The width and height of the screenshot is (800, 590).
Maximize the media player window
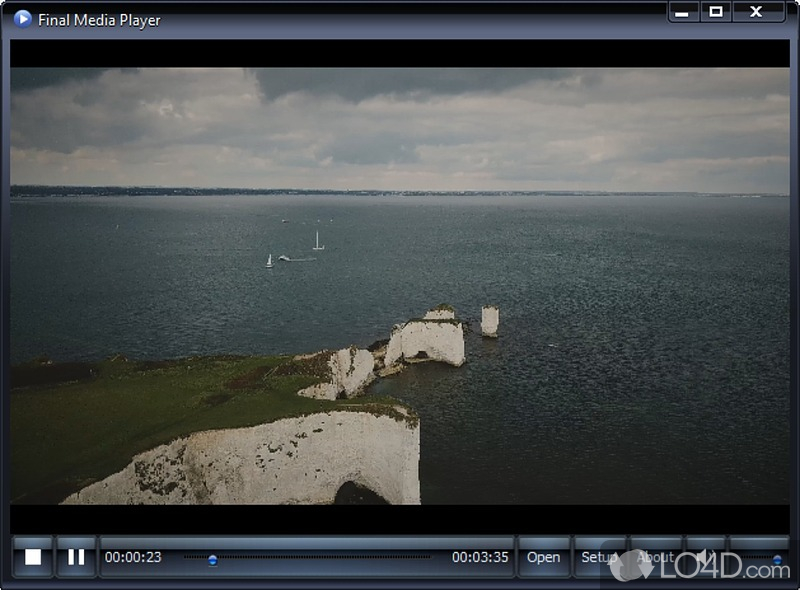715,12
